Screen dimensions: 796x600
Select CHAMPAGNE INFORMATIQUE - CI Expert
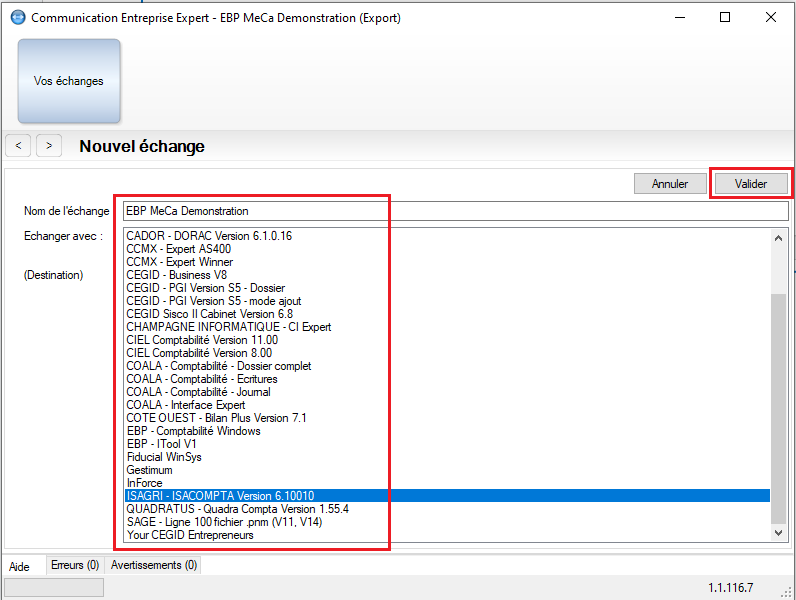tap(447, 327)
